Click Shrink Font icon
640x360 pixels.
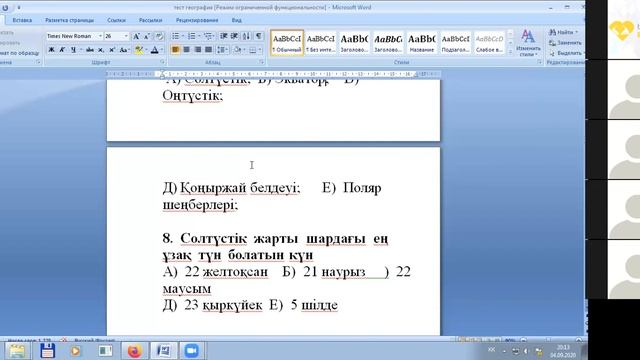[x=147, y=36]
